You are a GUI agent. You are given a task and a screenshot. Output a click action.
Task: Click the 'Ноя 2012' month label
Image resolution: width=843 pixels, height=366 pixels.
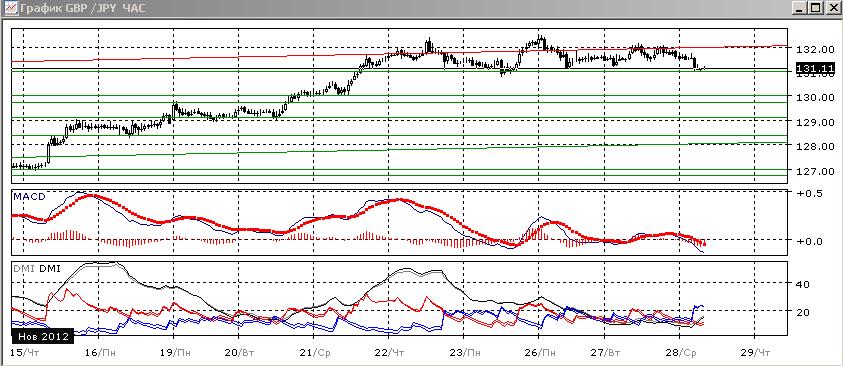click(x=43, y=336)
